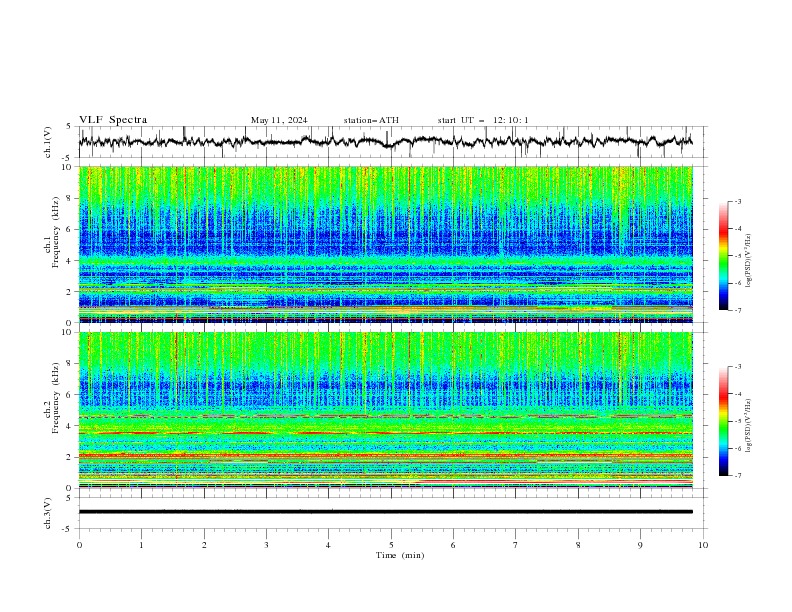Click the ch.3 flat black trace

click(385, 512)
